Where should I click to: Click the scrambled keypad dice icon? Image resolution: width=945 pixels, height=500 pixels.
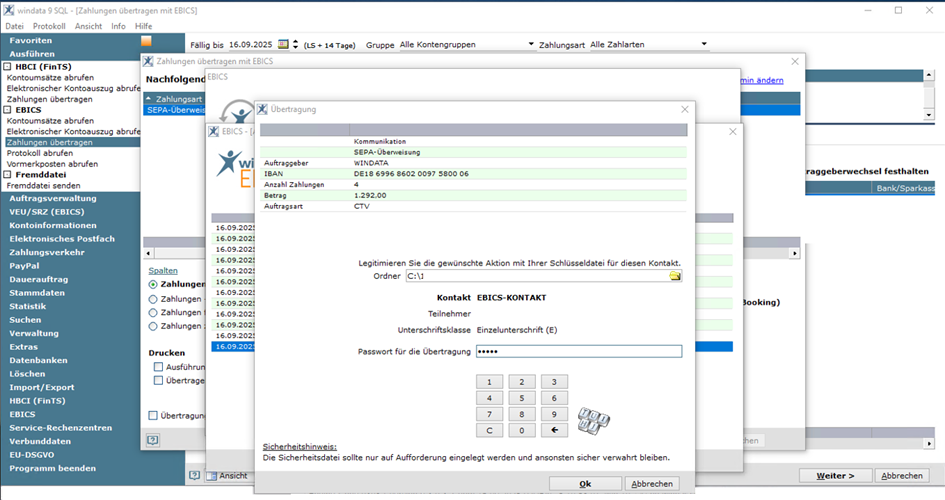click(x=593, y=419)
